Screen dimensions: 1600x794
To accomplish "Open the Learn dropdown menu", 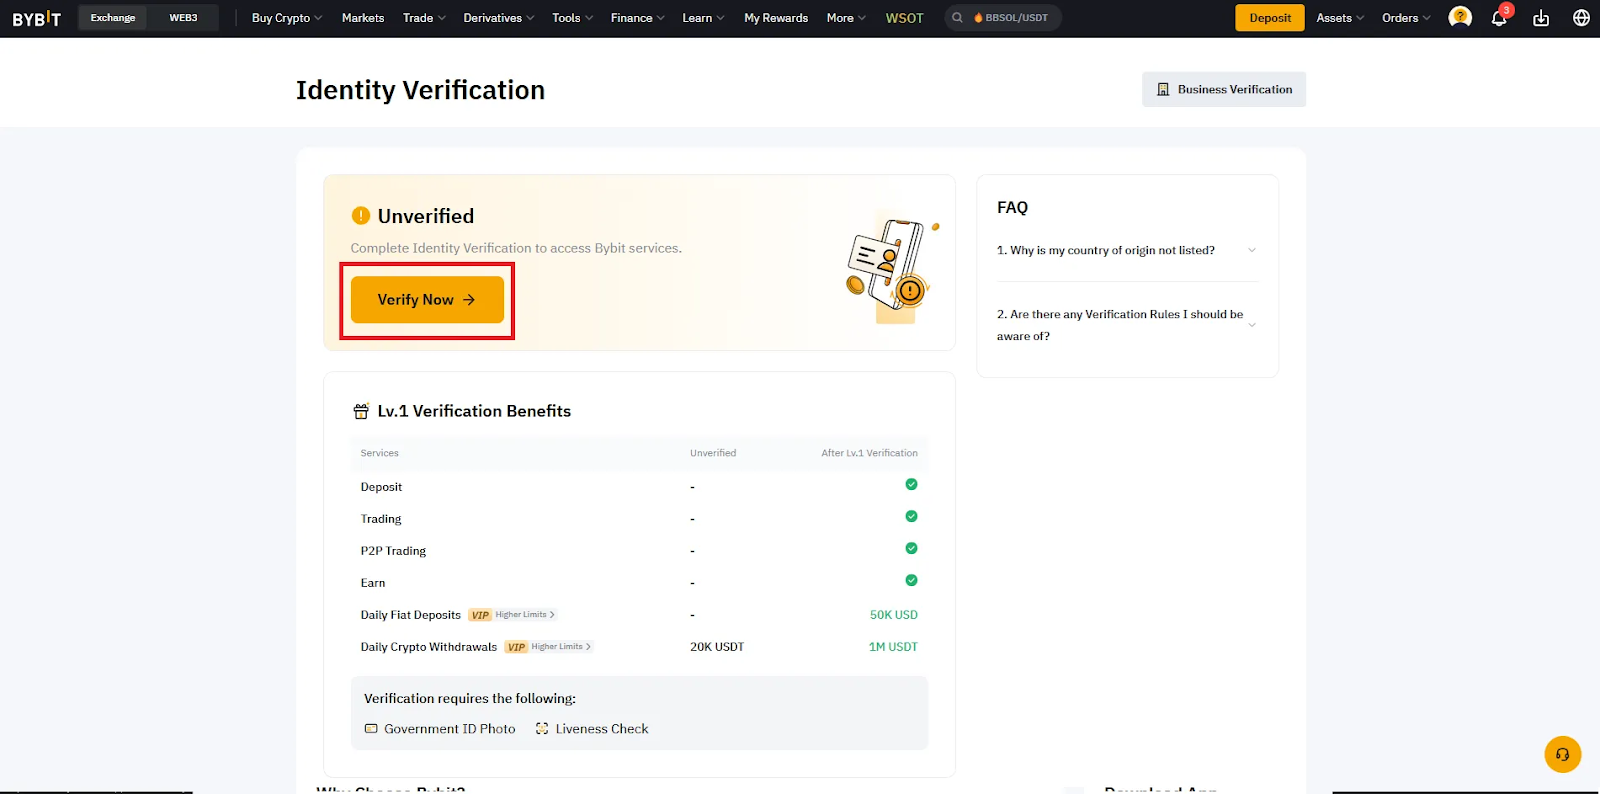I will click(x=703, y=18).
